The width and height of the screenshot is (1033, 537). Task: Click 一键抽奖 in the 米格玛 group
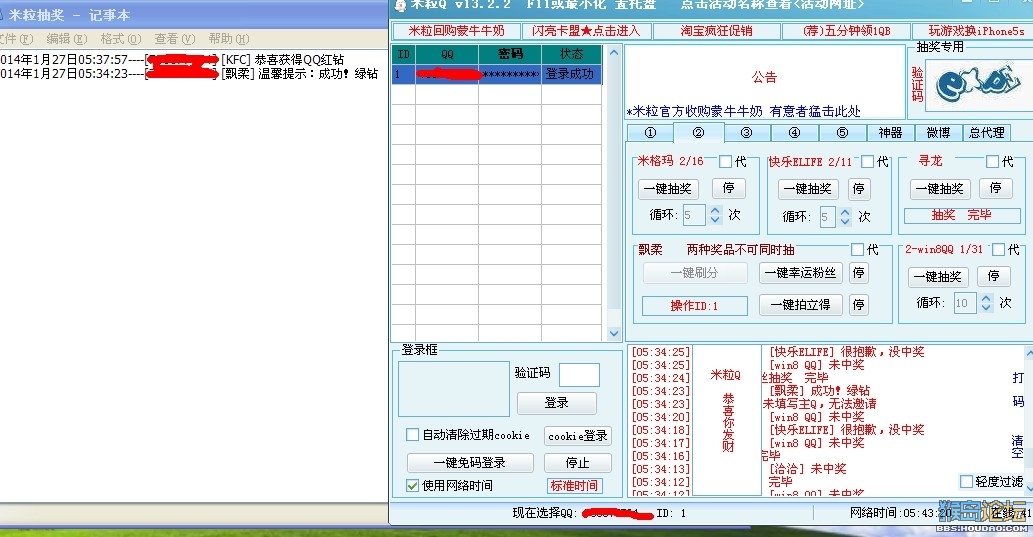pyautogui.click(x=668, y=189)
